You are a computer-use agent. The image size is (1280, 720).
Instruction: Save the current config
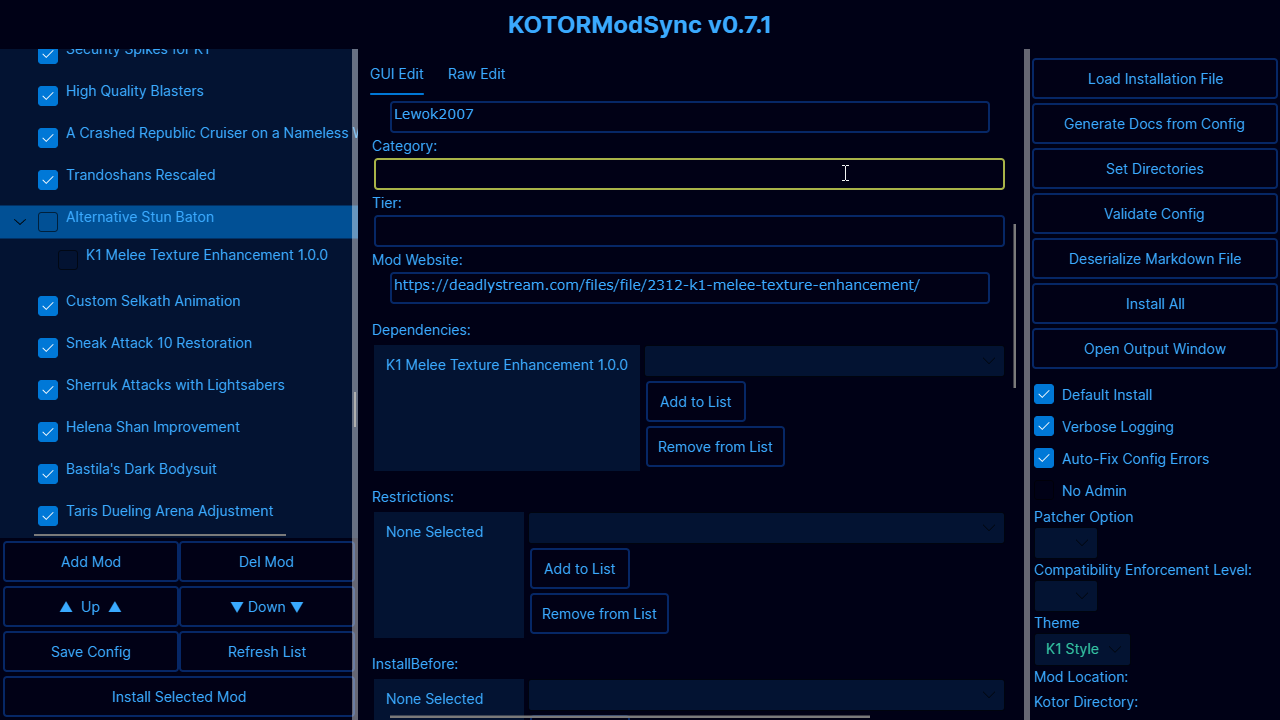coord(90,651)
